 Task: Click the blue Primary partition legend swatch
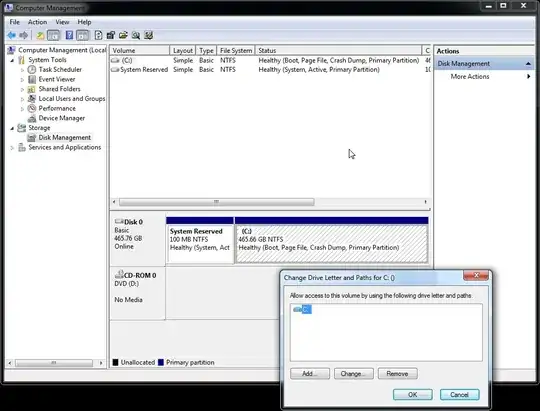click(x=160, y=362)
